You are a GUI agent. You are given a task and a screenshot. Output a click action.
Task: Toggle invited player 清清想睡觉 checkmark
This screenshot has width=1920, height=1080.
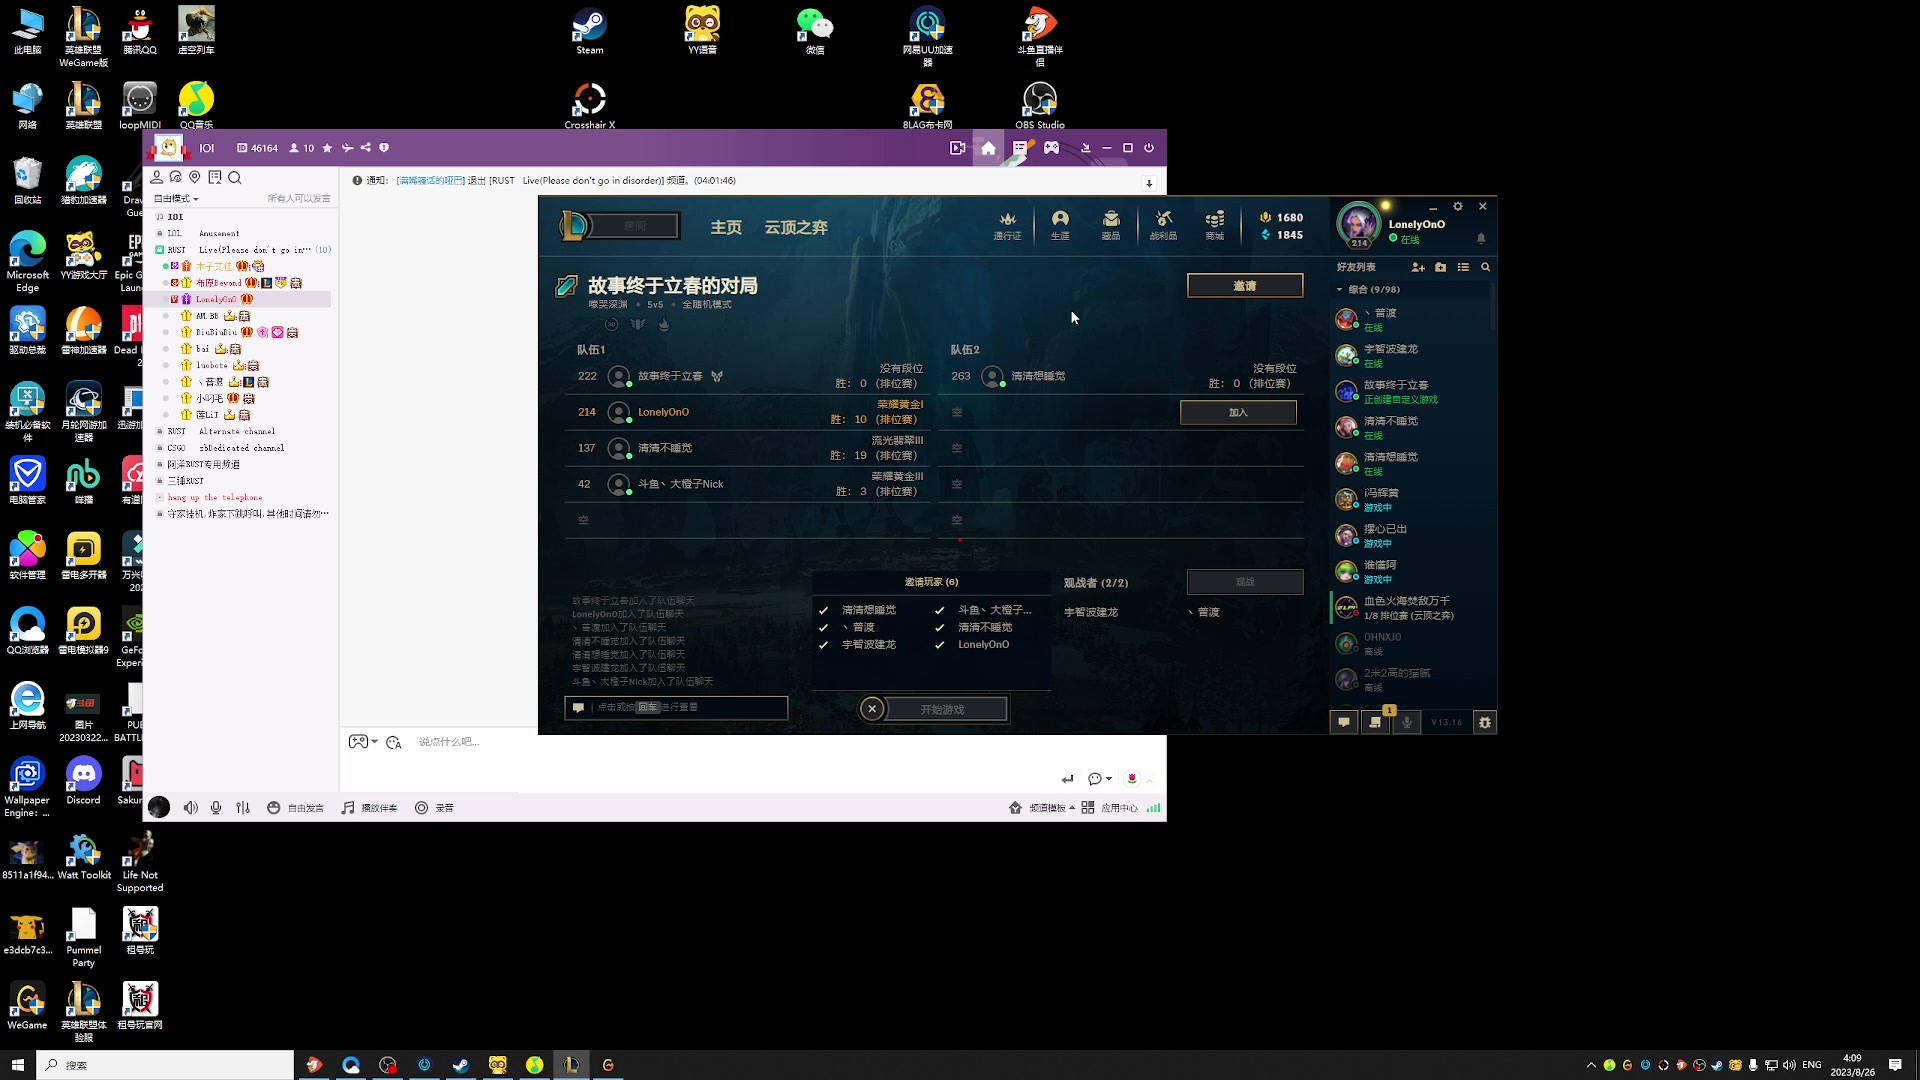pyautogui.click(x=823, y=610)
